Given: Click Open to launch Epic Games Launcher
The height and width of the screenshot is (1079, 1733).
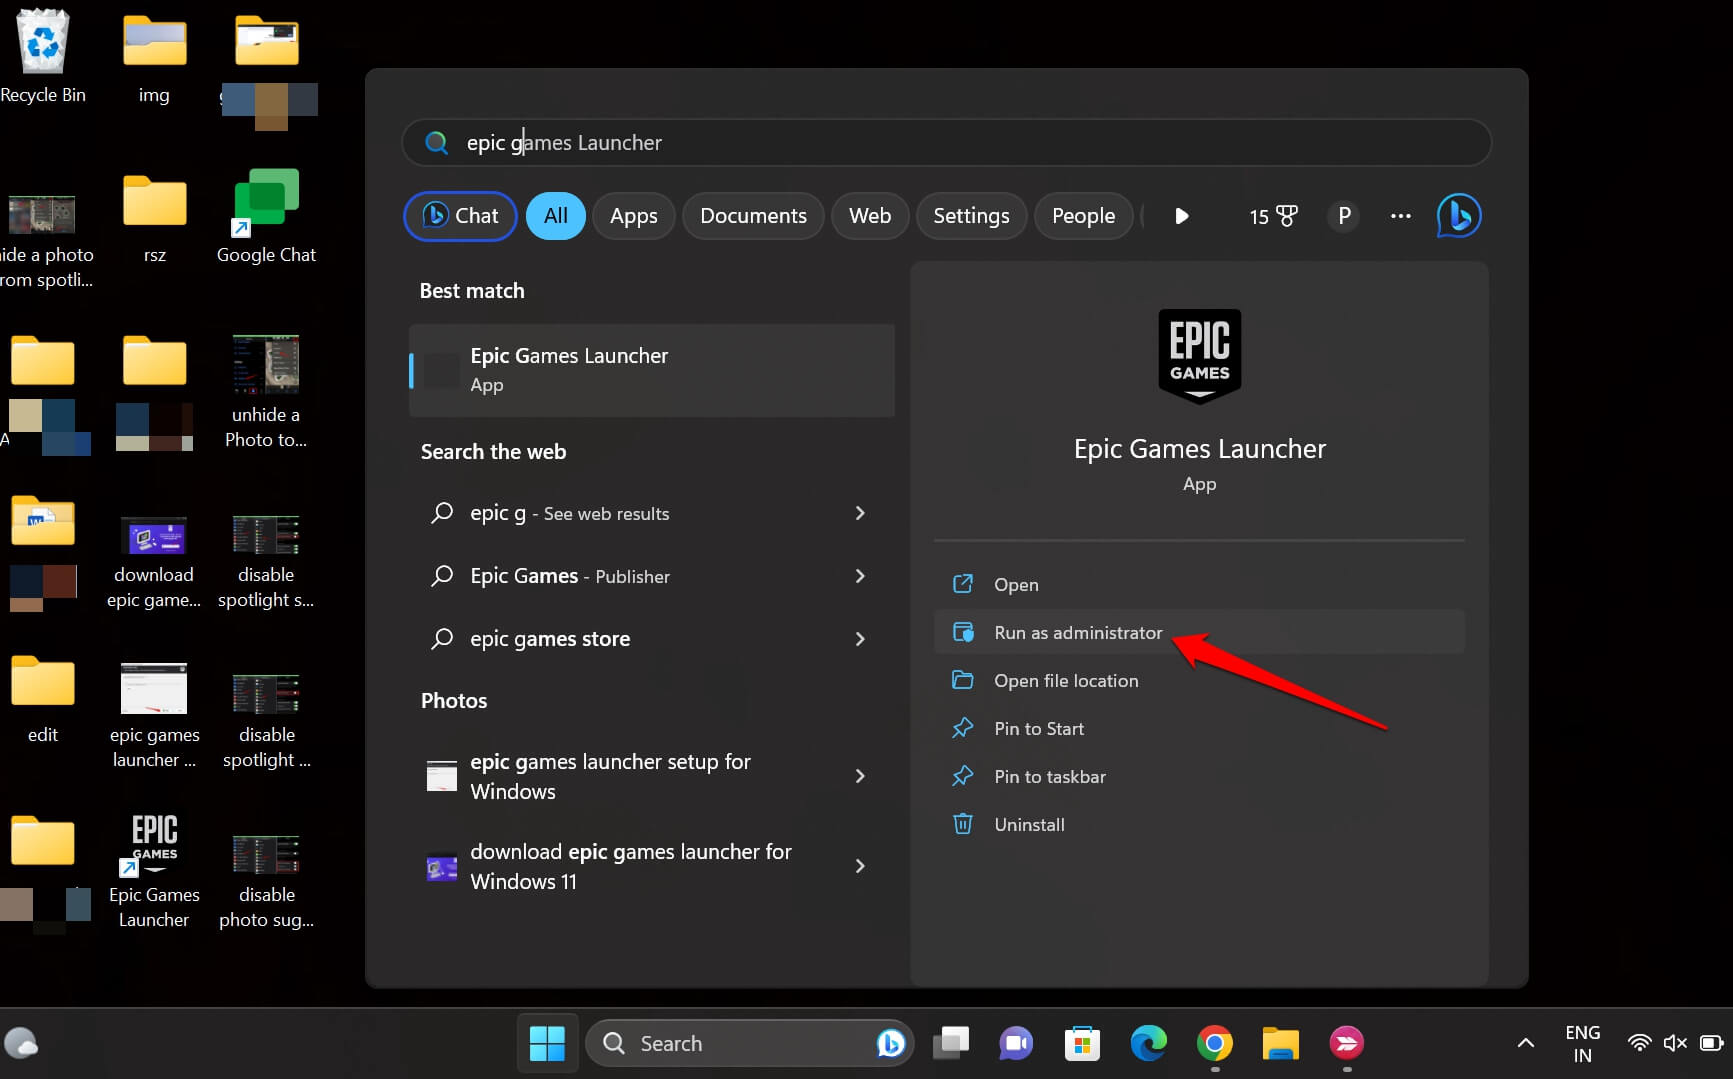Looking at the screenshot, I should point(1015,584).
